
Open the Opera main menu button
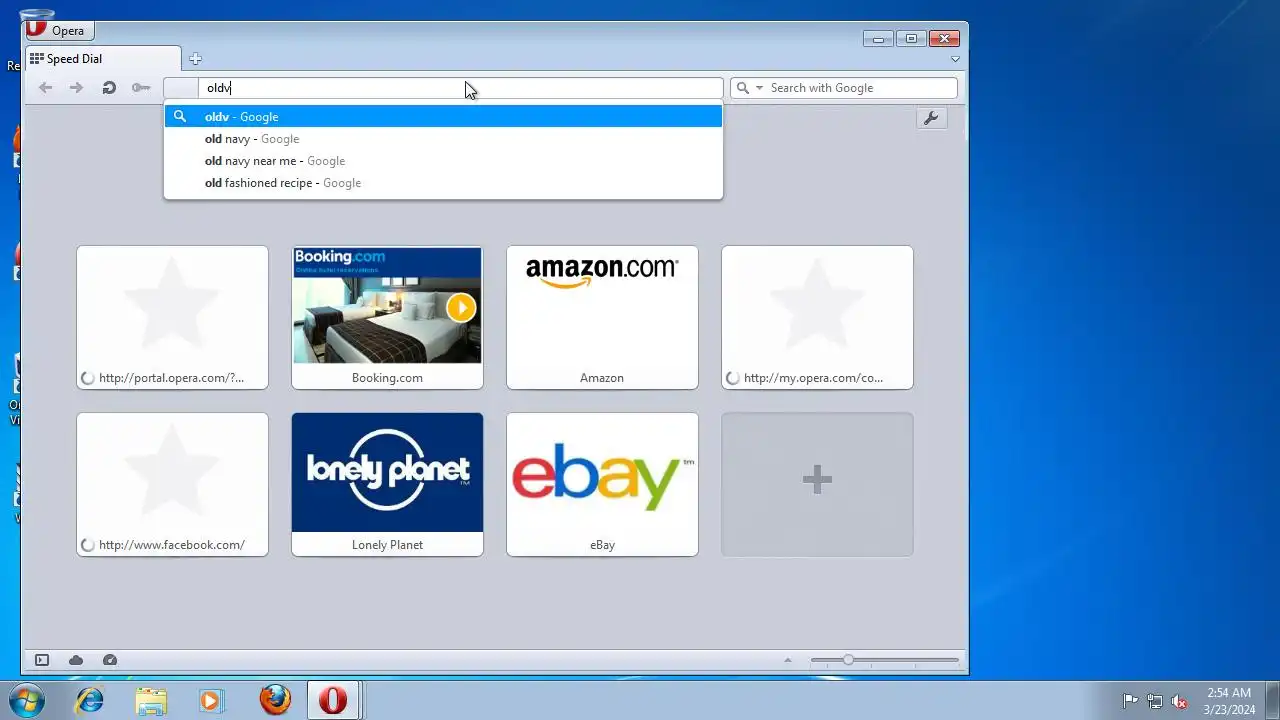[58, 30]
